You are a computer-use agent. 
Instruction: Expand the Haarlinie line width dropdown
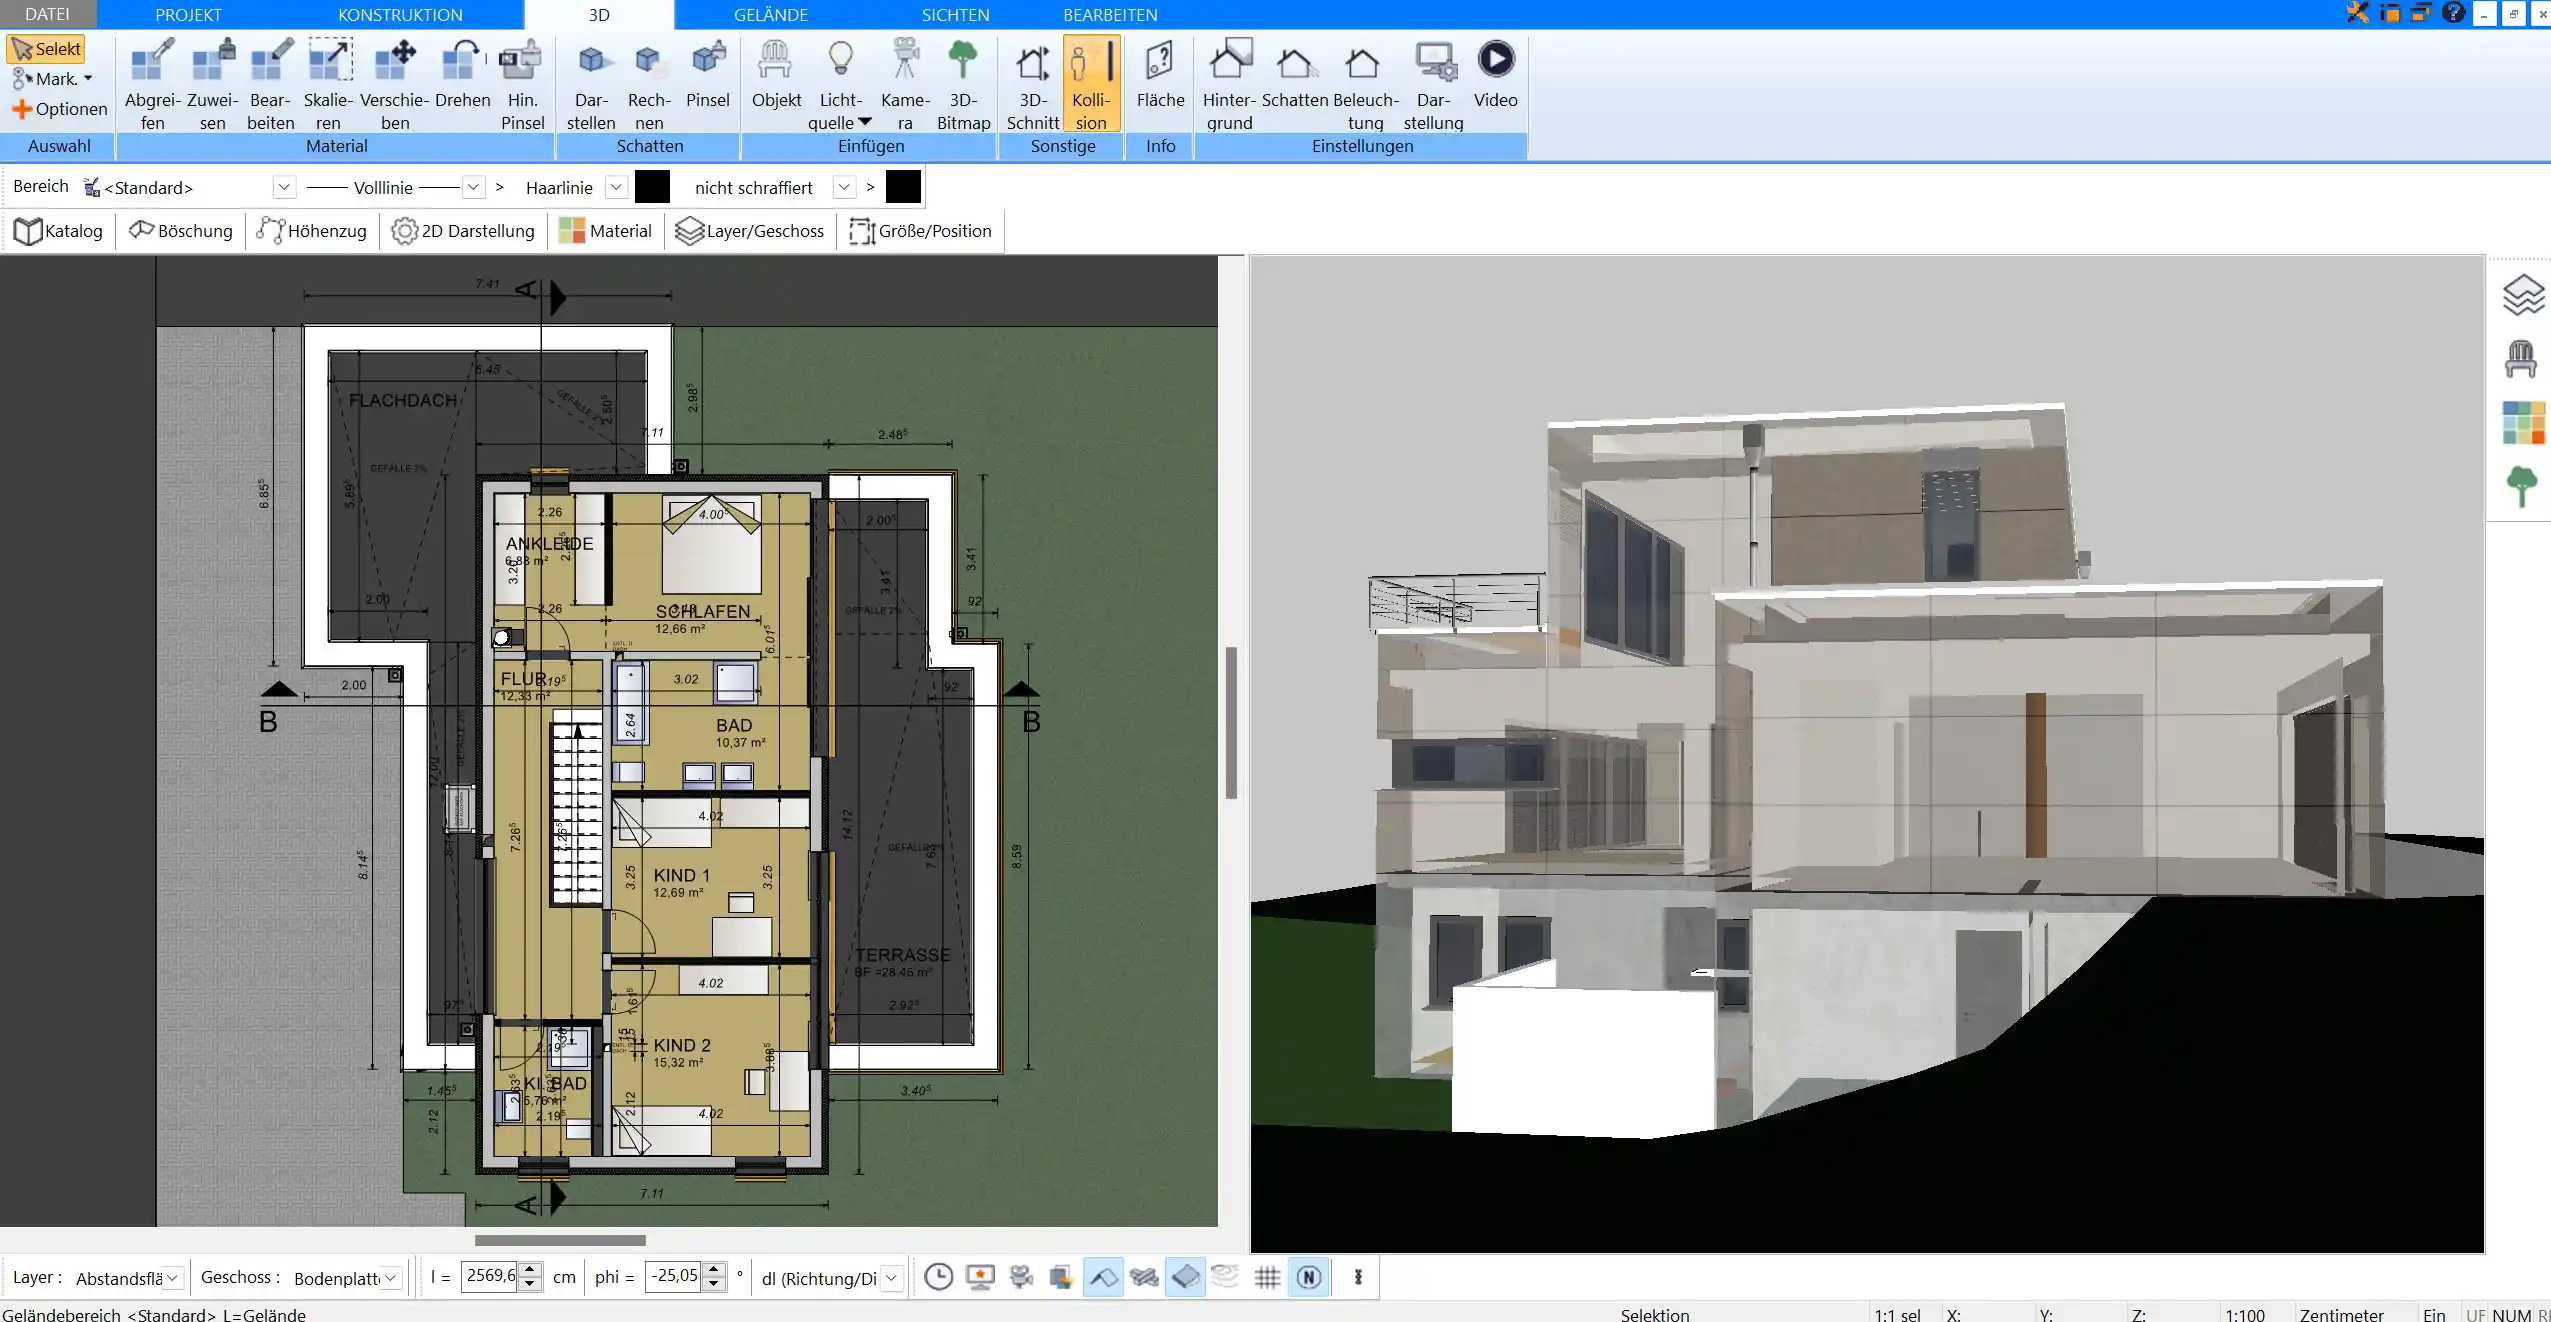(x=617, y=187)
